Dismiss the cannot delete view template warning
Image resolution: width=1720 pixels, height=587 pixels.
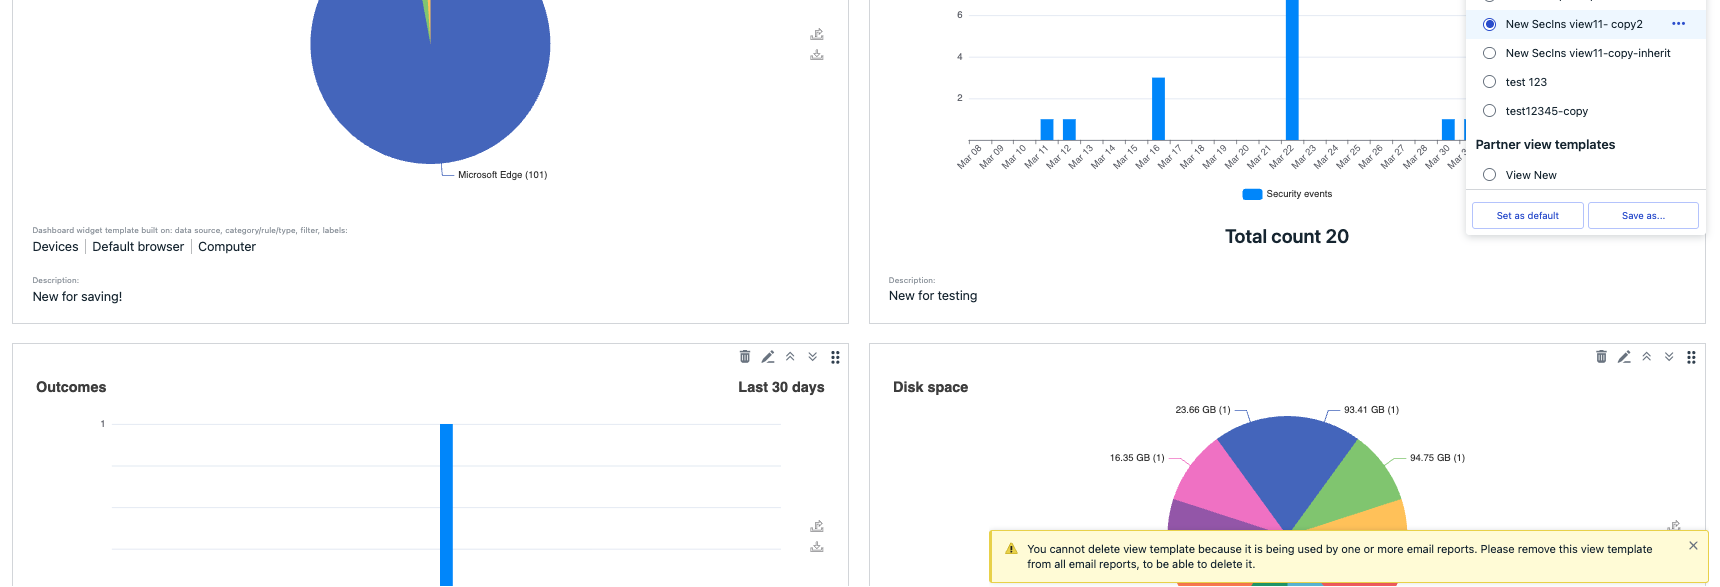coord(1693,546)
